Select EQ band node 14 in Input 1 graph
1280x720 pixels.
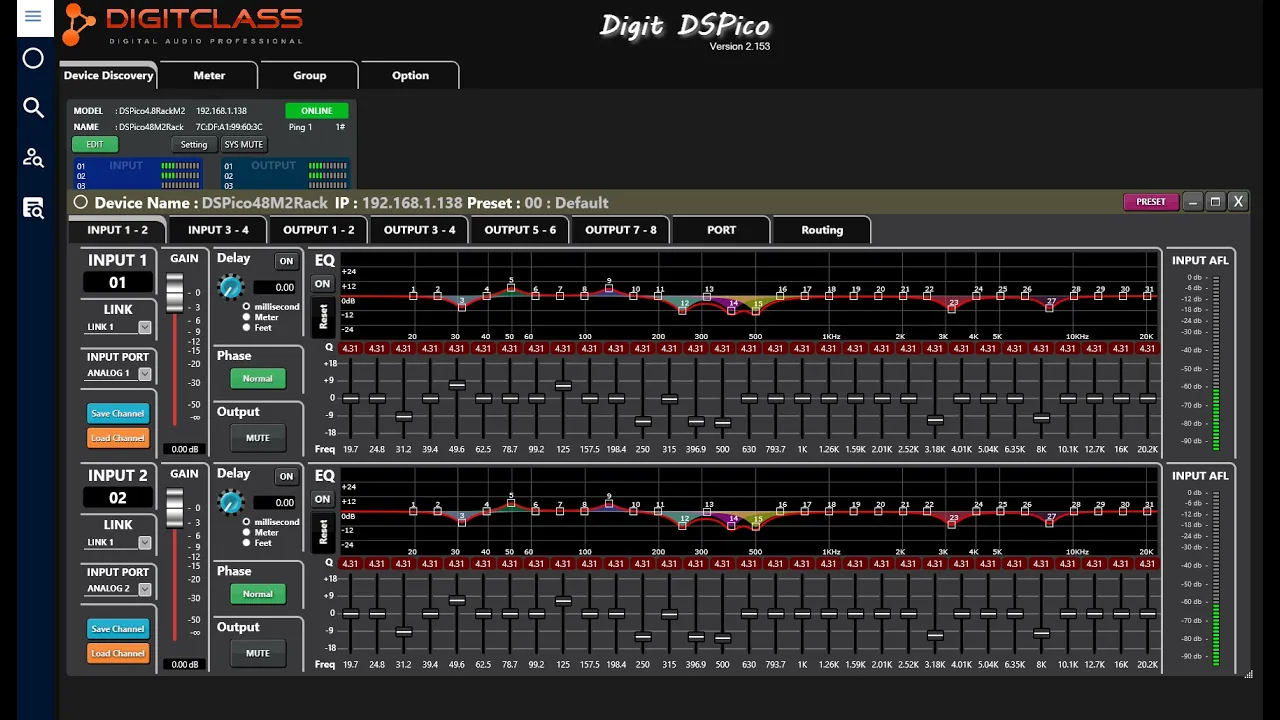tap(733, 310)
